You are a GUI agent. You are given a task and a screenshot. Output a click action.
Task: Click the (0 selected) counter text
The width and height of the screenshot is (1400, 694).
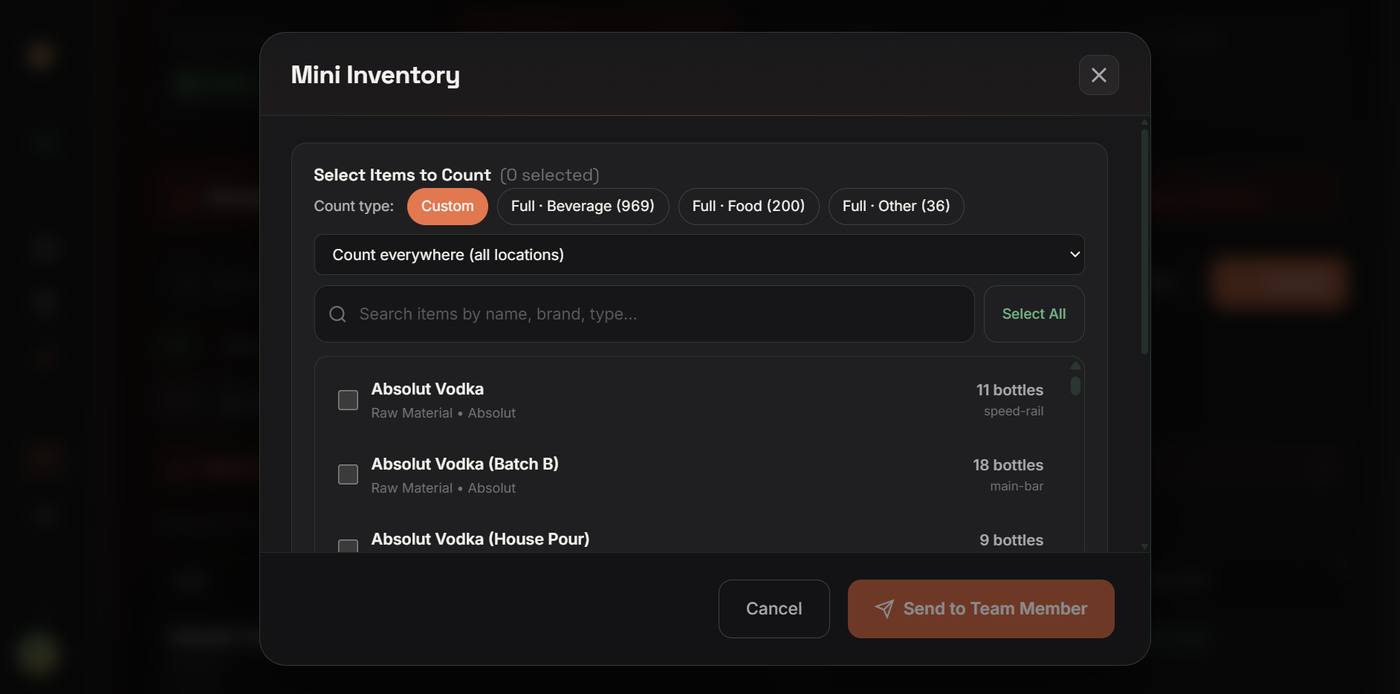550,175
